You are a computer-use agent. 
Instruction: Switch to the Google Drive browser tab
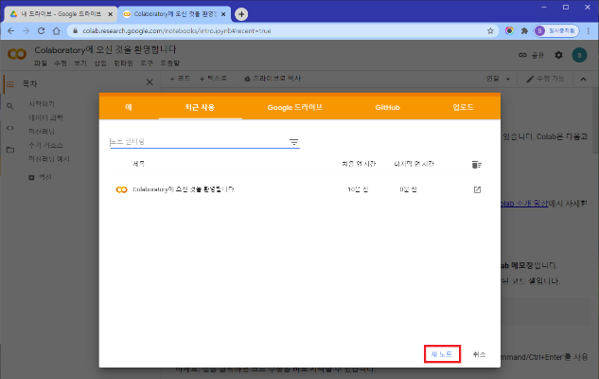coord(61,14)
